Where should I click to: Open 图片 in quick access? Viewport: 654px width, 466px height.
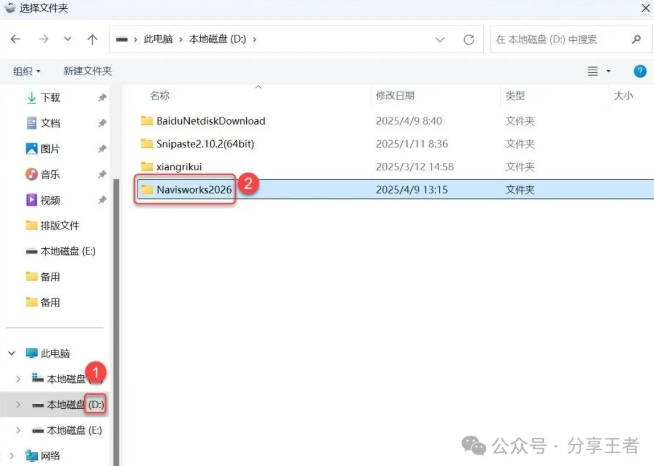(x=50, y=149)
